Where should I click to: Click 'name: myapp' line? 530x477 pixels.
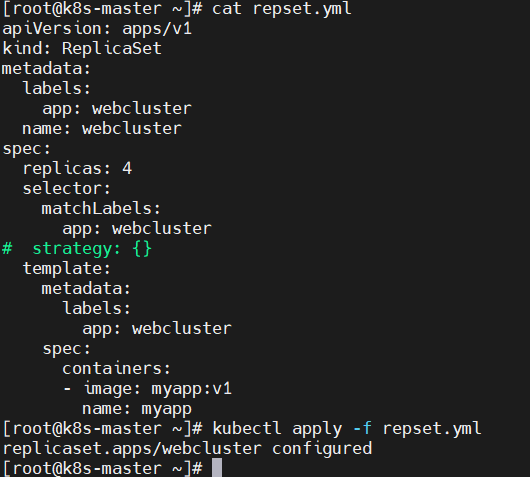tap(137, 409)
